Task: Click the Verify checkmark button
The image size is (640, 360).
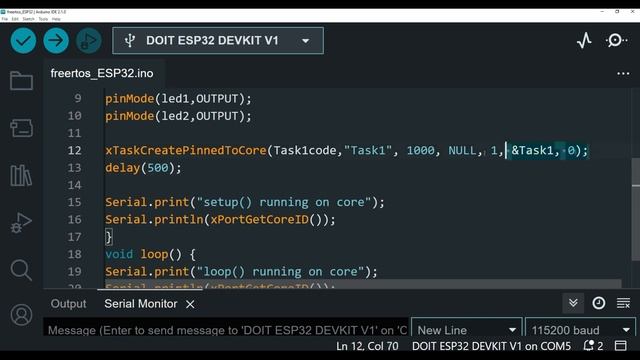Action: pos(23,40)
